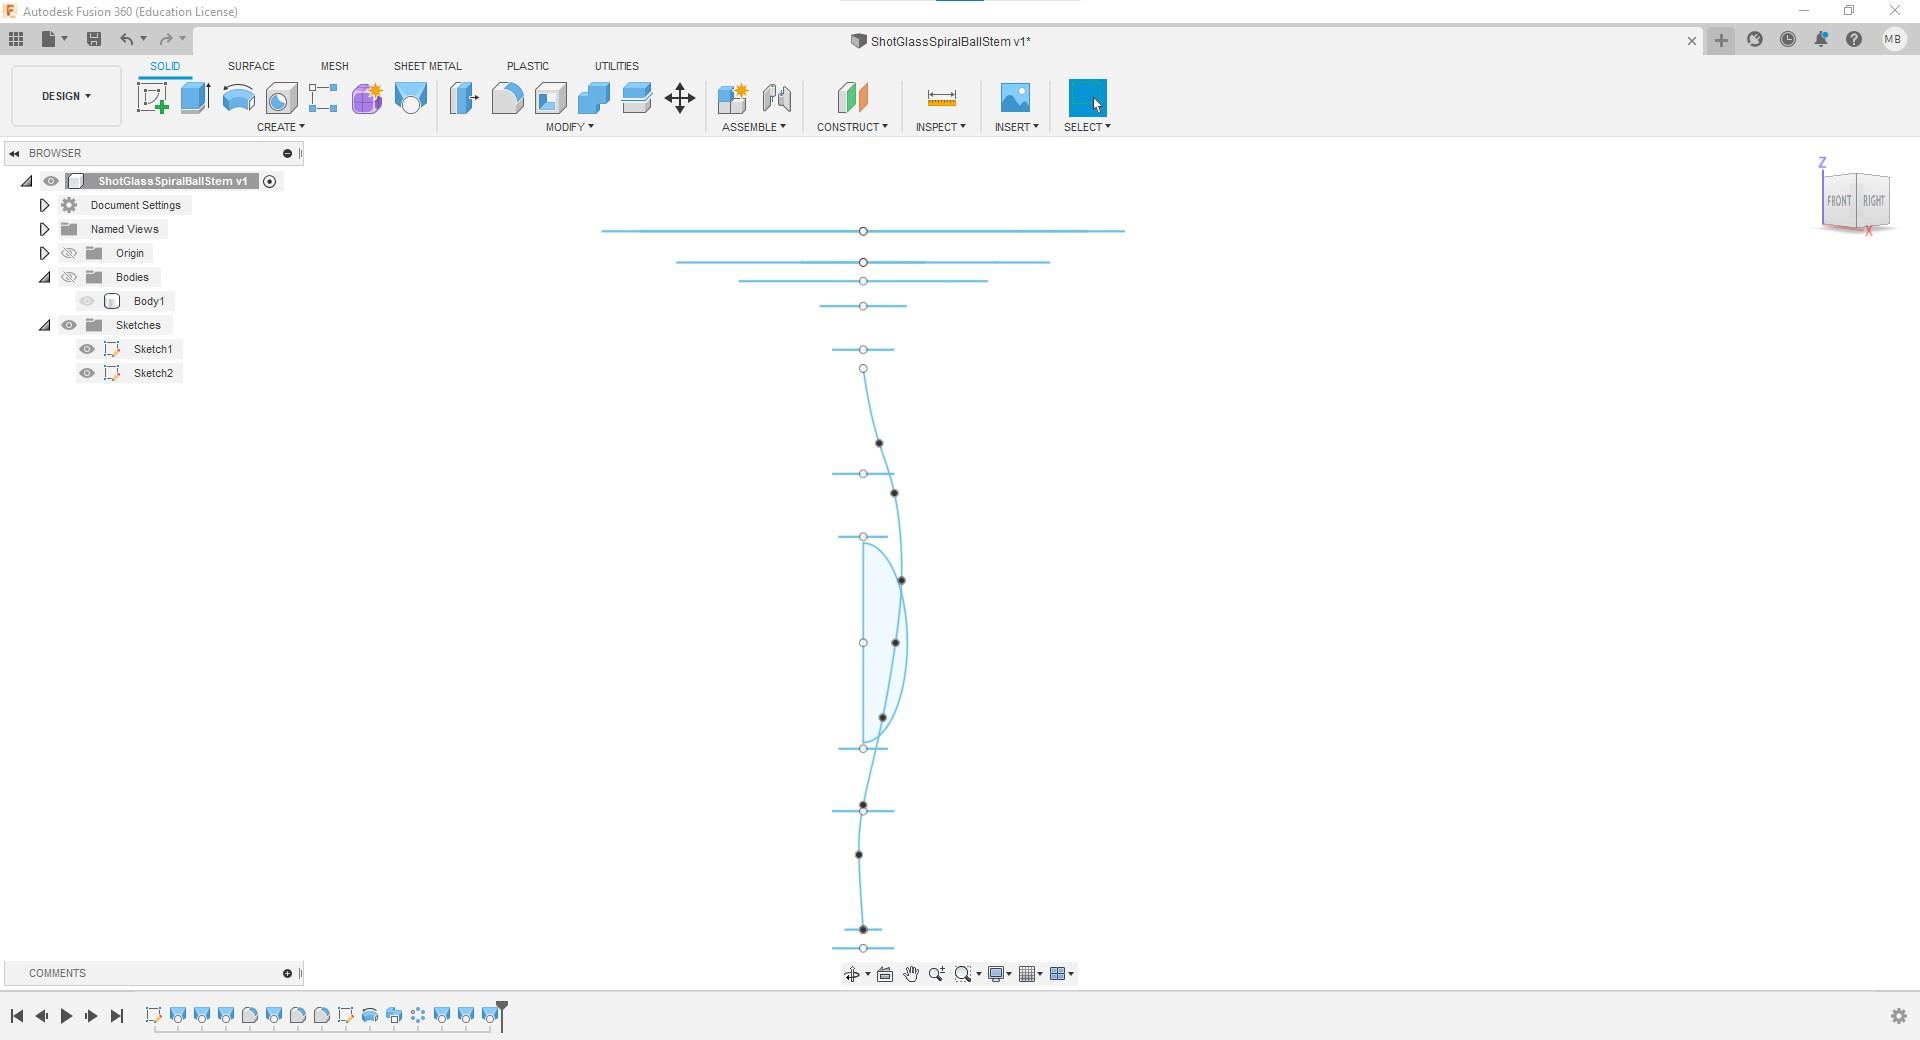Switch to the MESH tab
Image resolution: width=1920 pixels, height=1040 pixels.
[x=335, y=66]
